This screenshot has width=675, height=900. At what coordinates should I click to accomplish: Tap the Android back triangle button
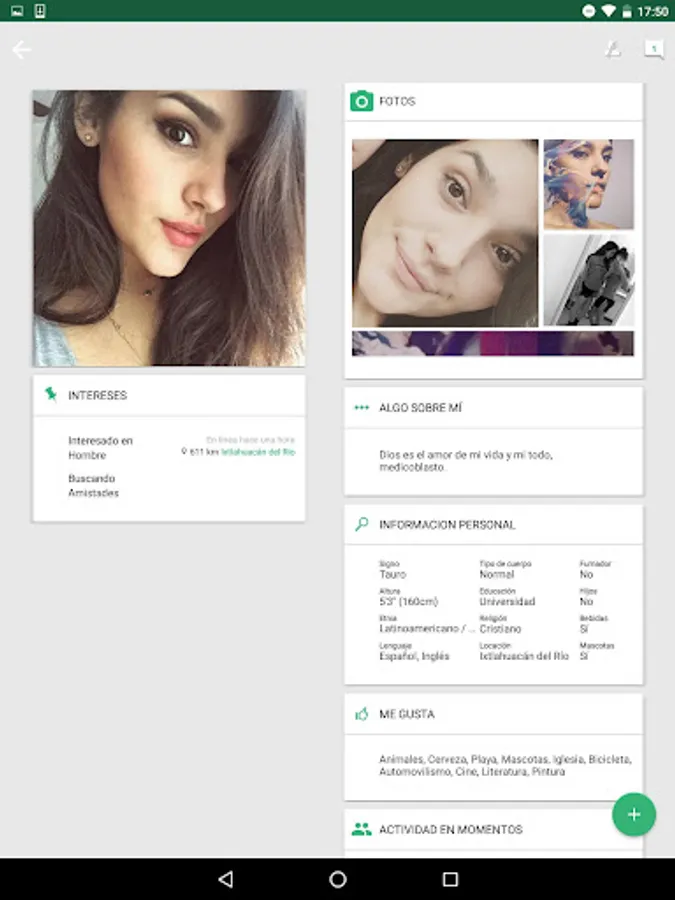click(226, 879)
